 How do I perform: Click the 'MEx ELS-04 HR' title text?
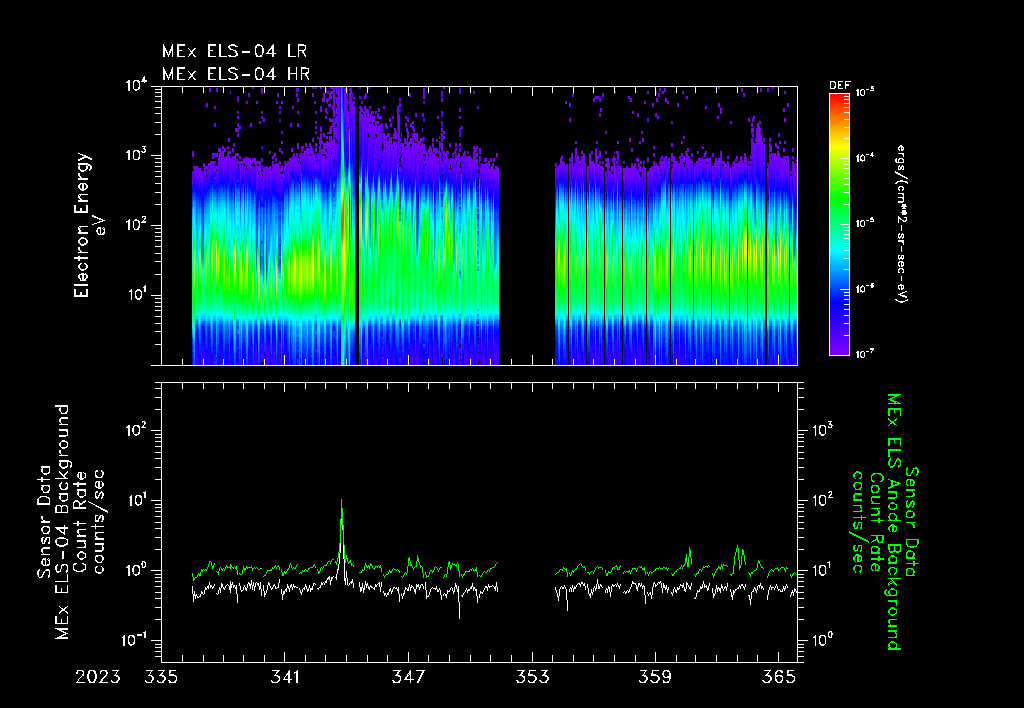tap(236, 74)
